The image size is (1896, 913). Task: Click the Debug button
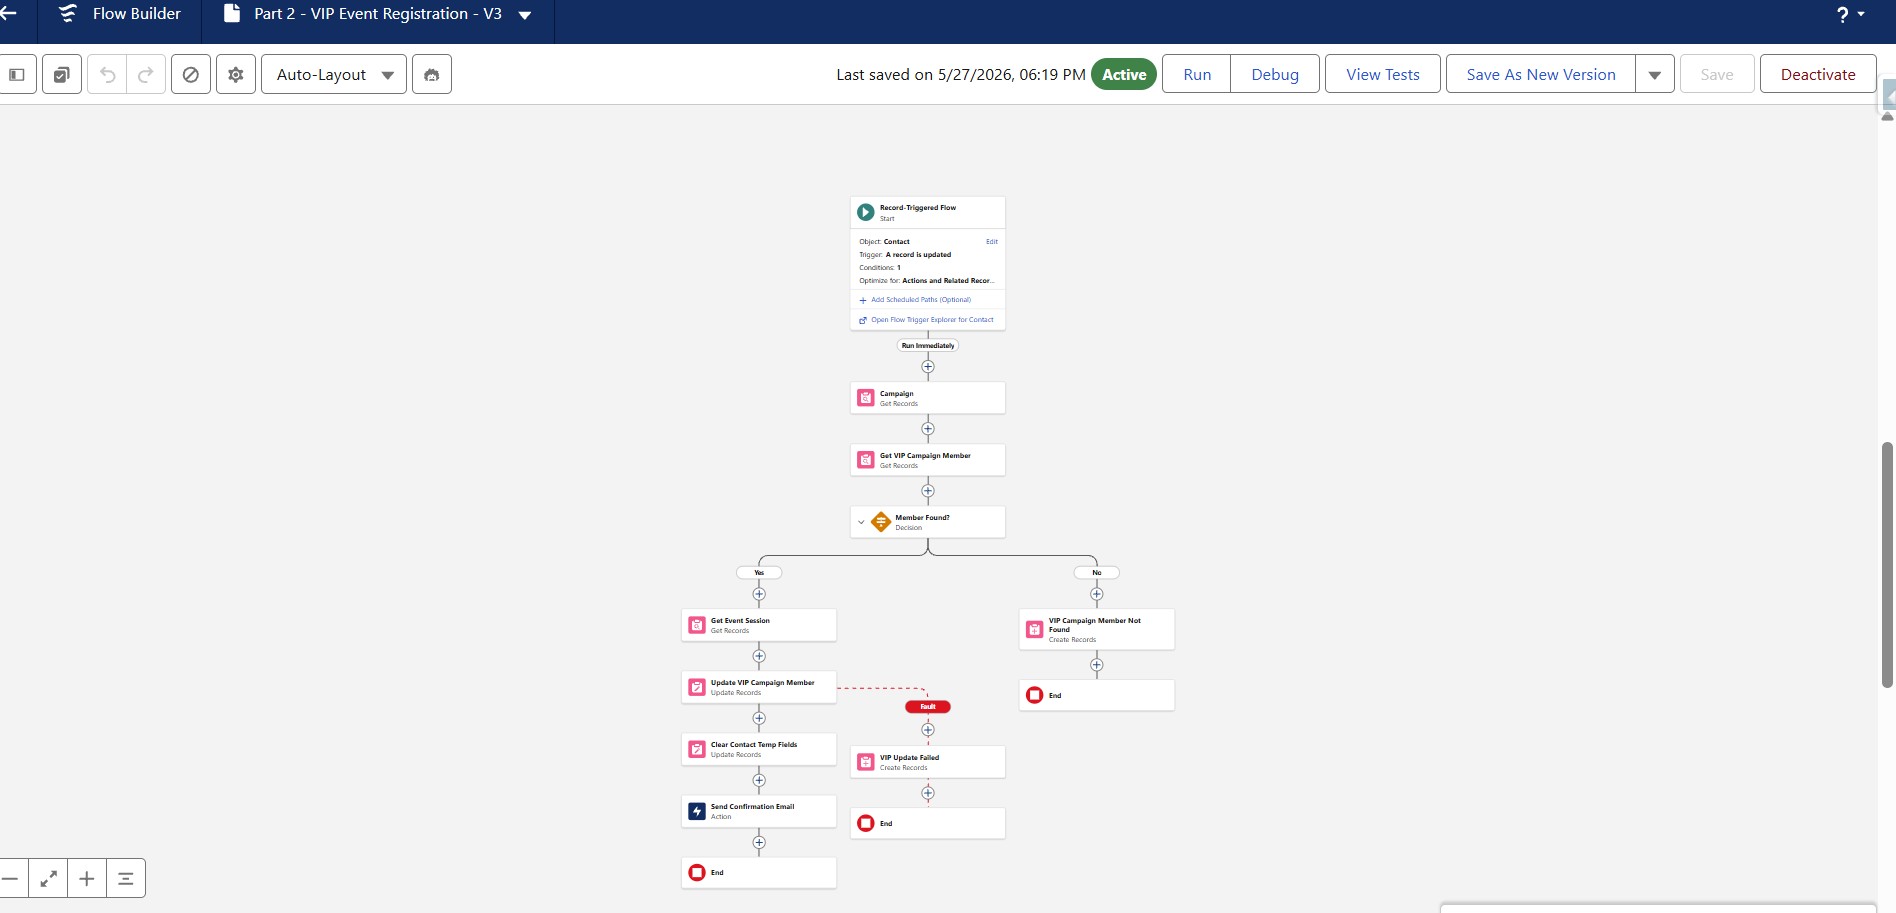pos(1275,74)
